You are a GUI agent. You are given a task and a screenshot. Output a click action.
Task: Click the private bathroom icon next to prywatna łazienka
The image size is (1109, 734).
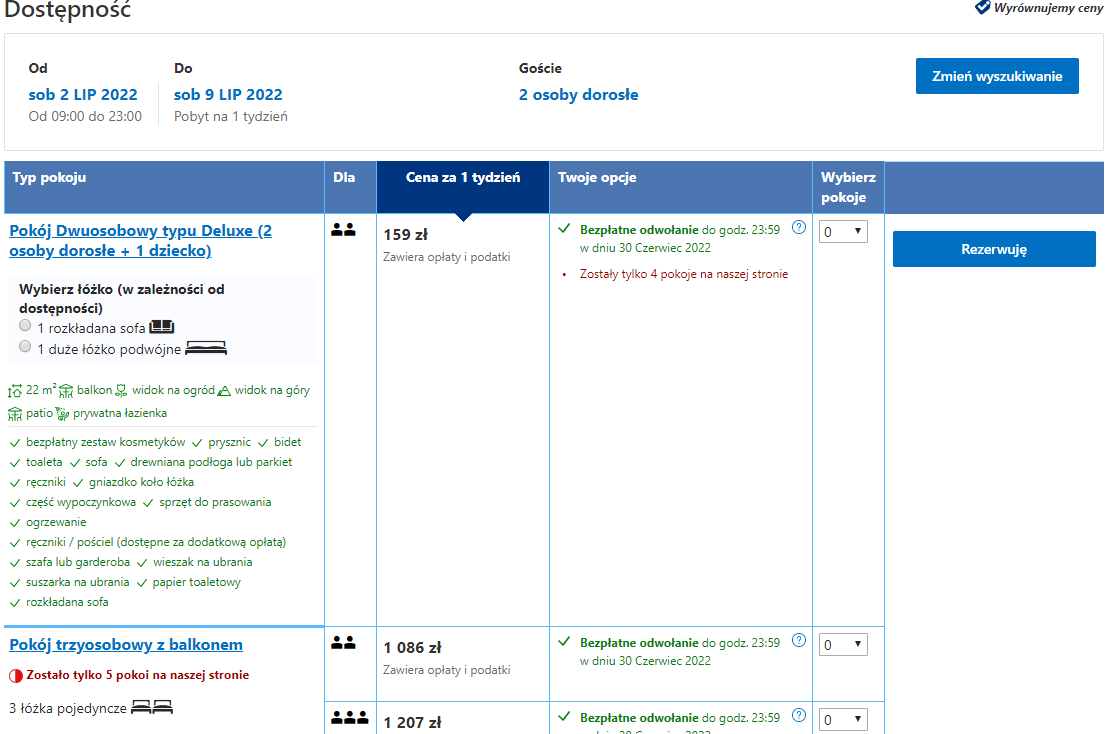click(62, 414)
